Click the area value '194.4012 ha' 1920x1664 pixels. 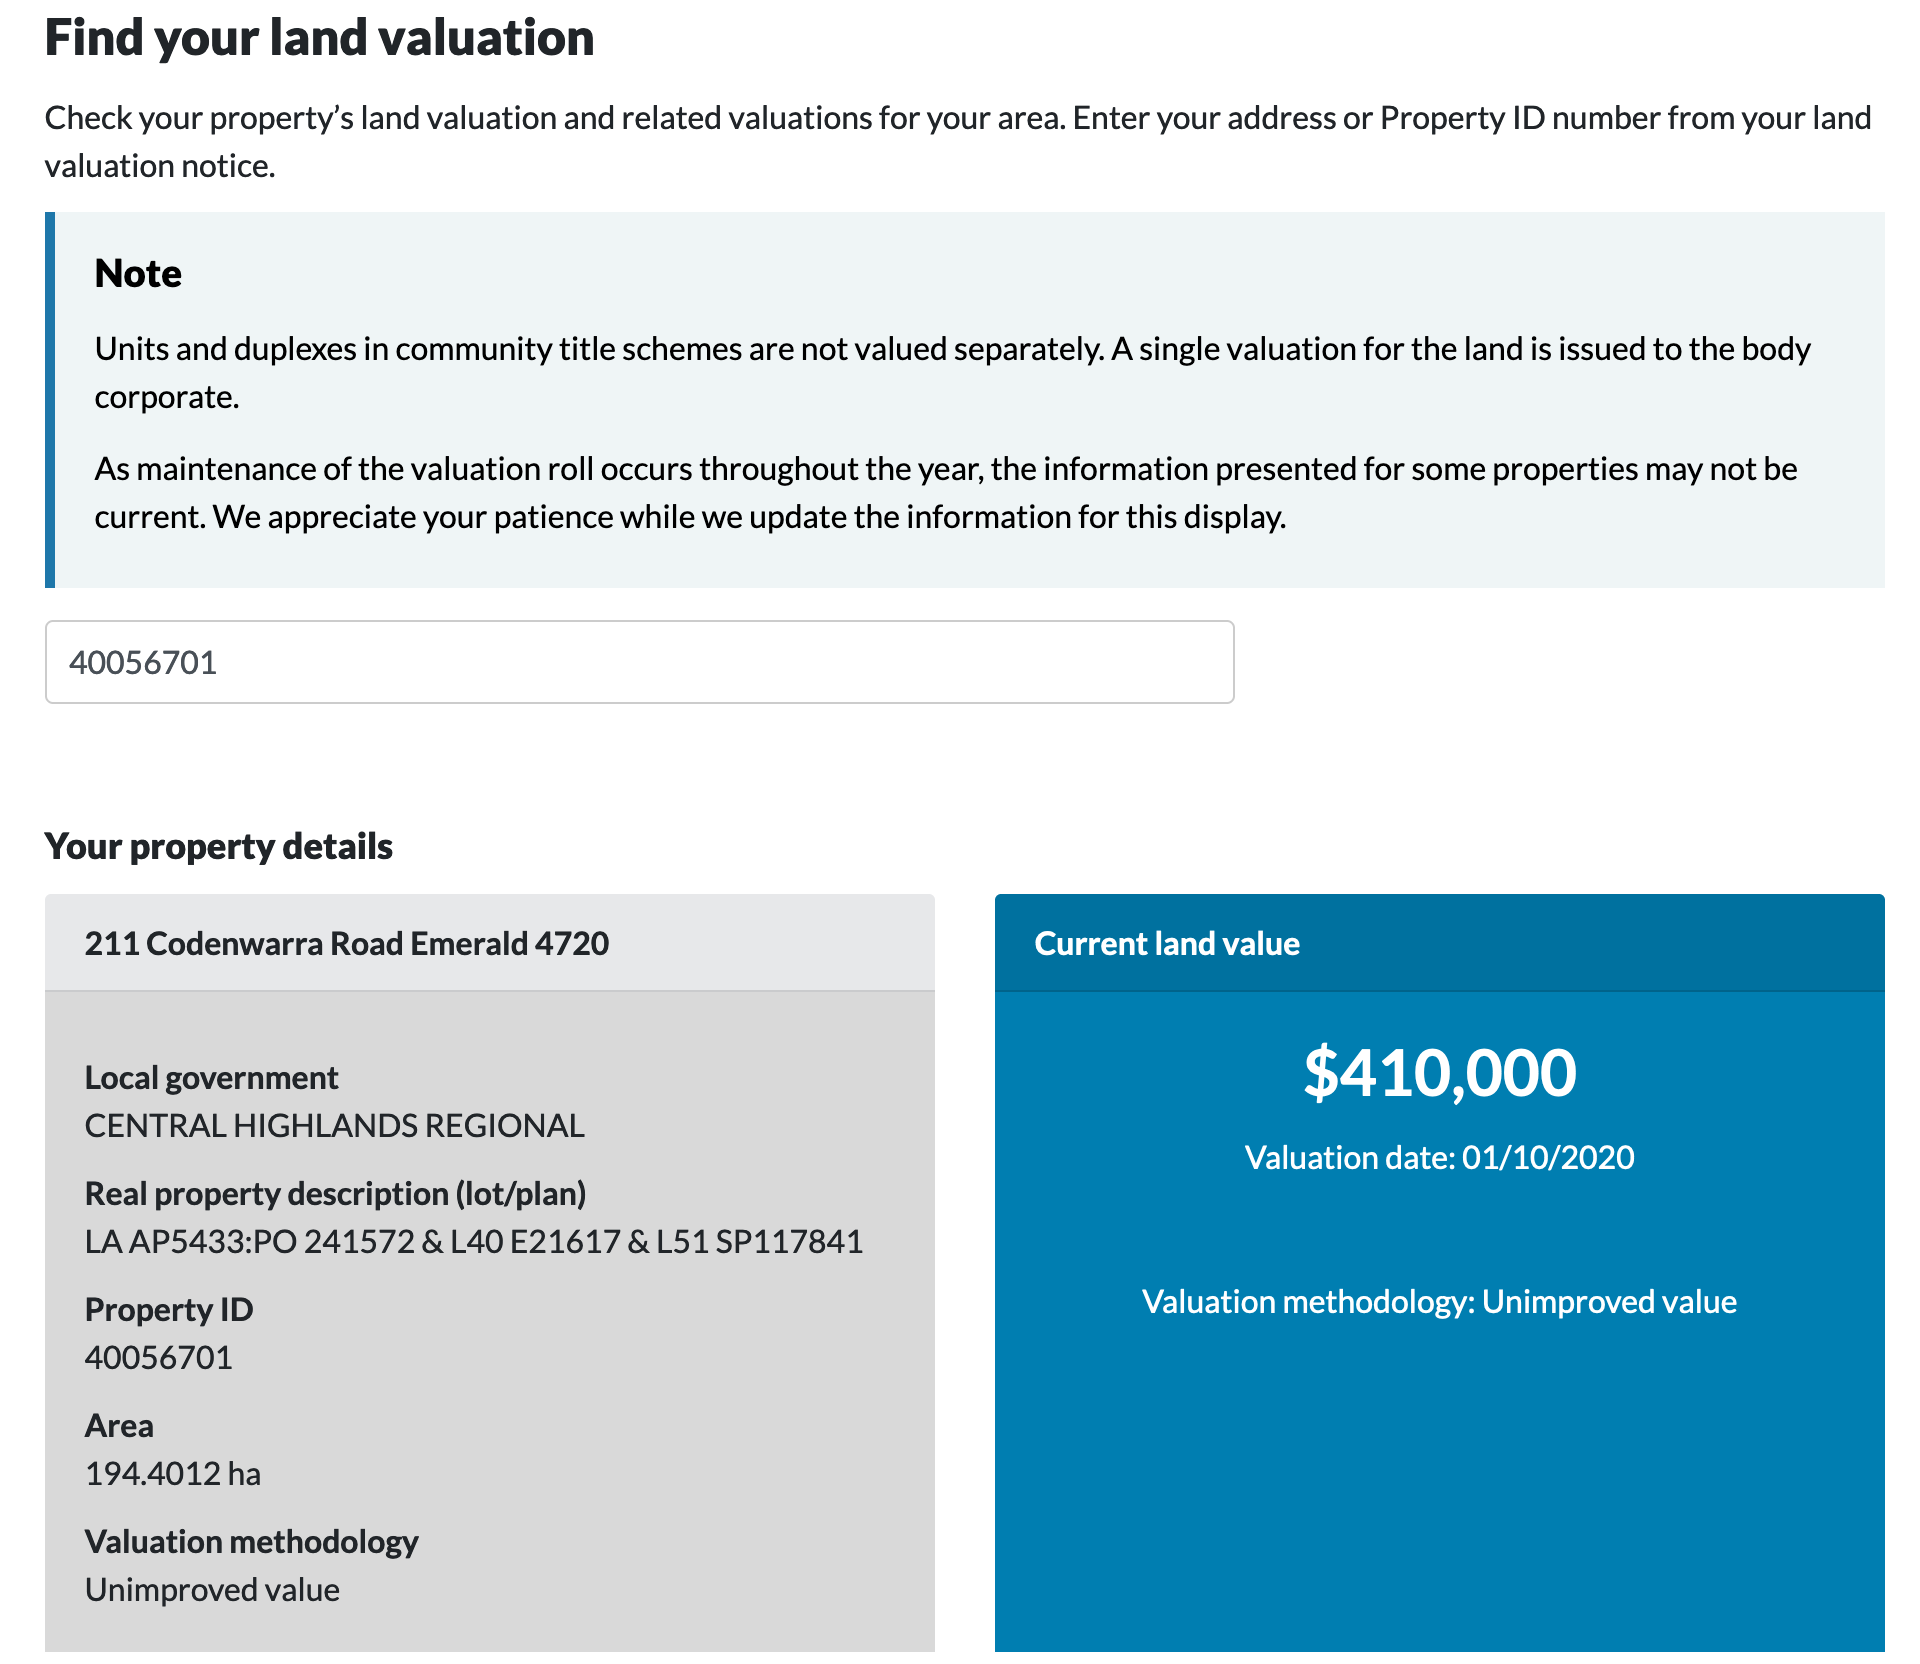[172, 1472]
